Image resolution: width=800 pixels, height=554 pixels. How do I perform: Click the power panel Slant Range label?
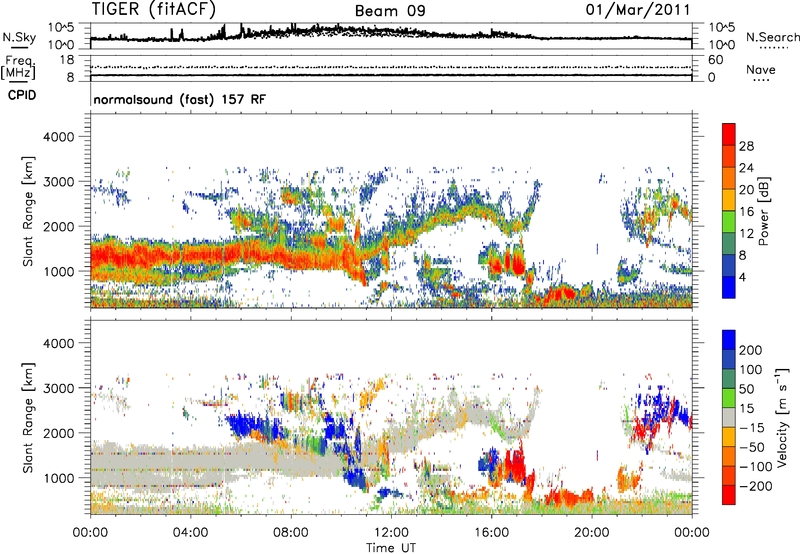coord(28,211)
